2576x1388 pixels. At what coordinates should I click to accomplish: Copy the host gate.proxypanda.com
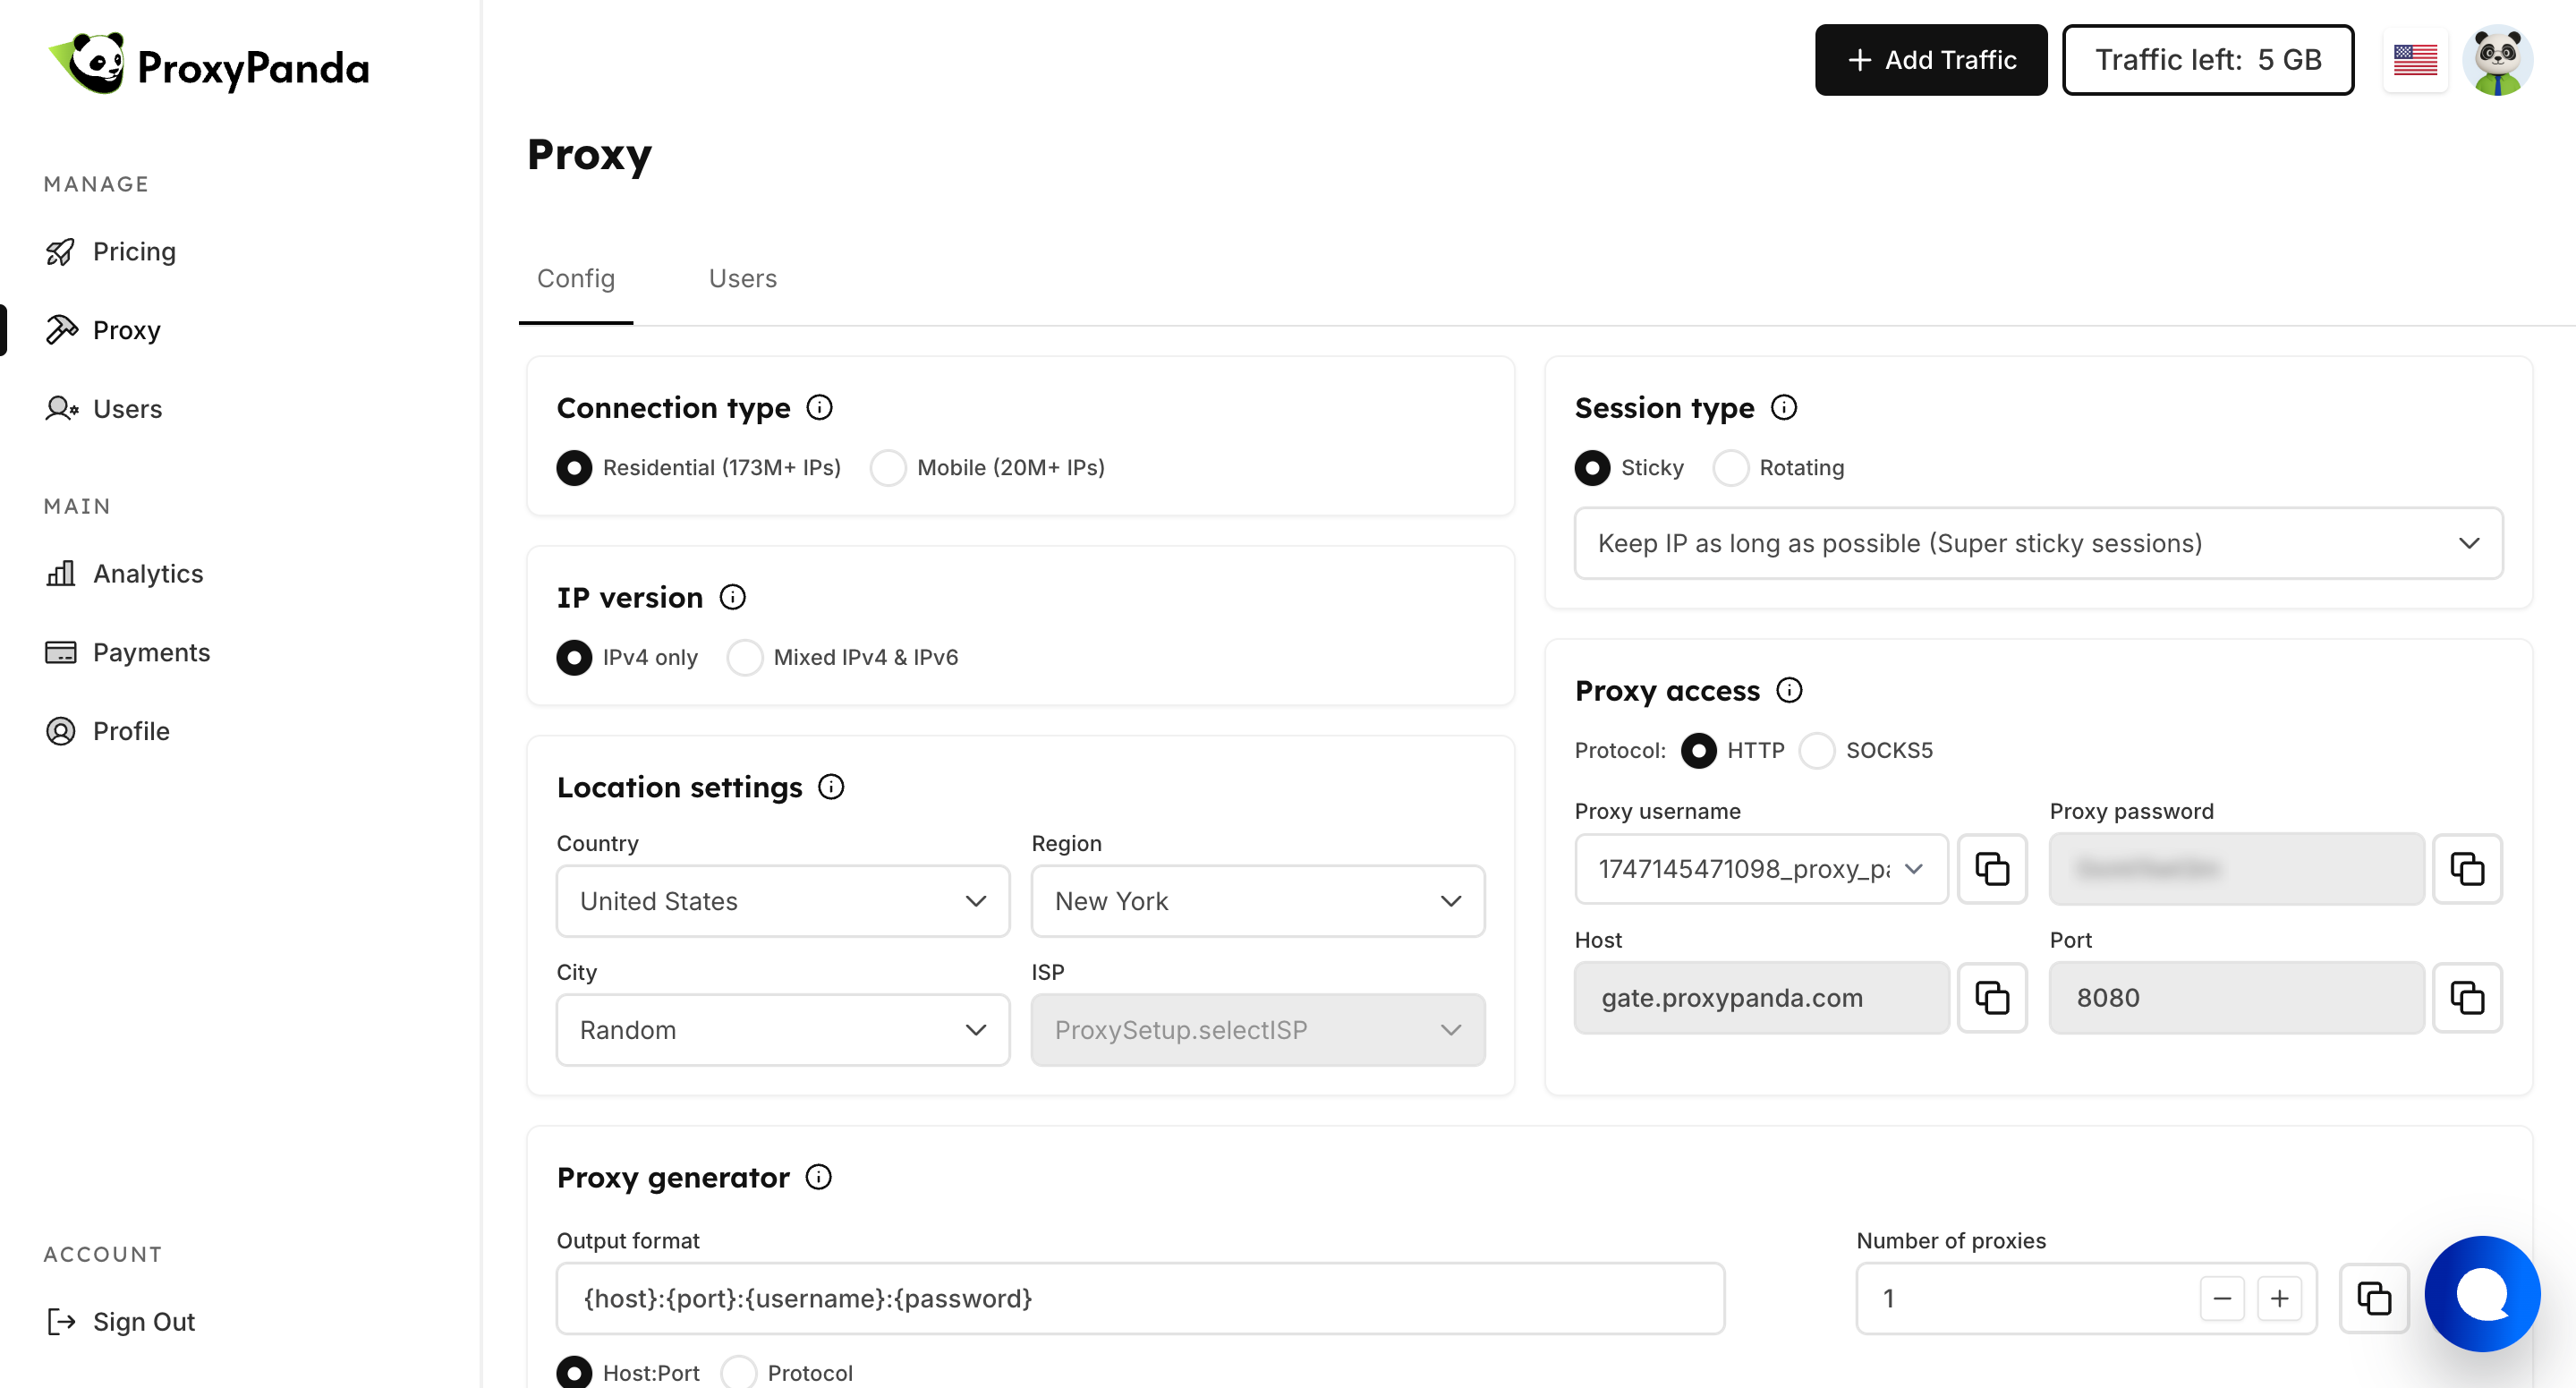(1992, 998)
